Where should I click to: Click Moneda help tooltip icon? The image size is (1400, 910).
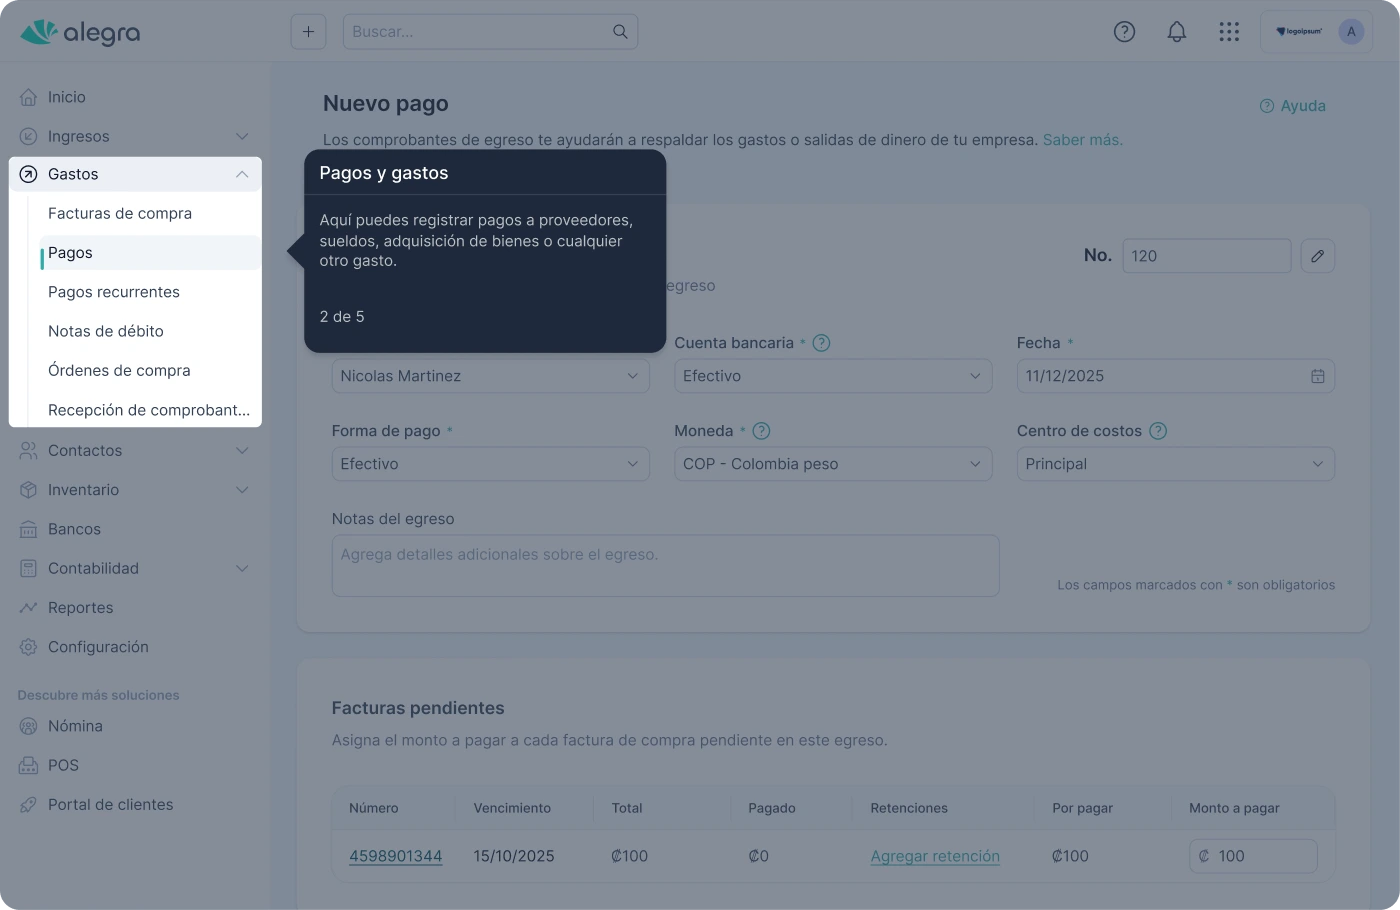(761, 431)
